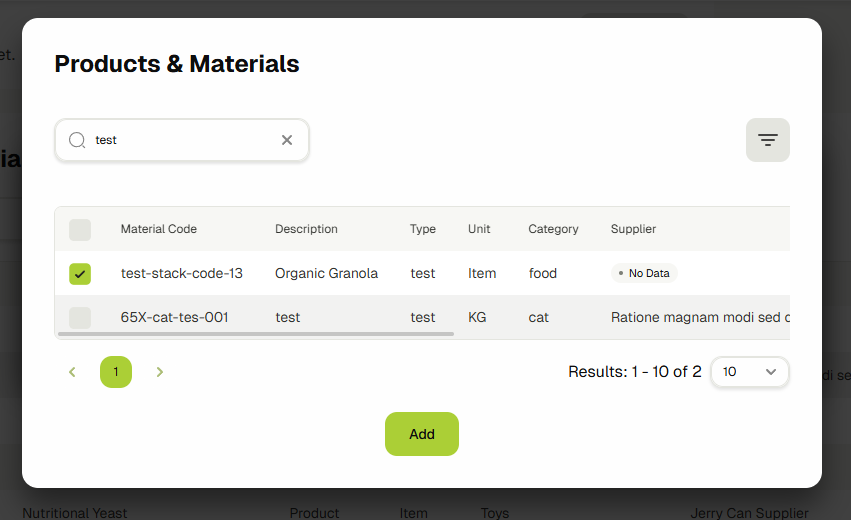851x520 pixels.
Task: Sort by Description column header
Action: click(x=306, y=229)
